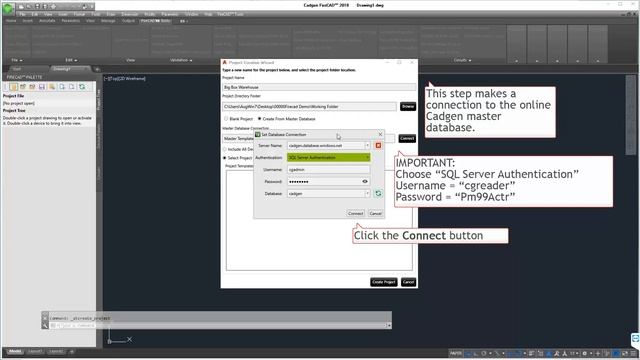Click Connect in the Set Database Connection dialog
Image resolution: width=640 pixels, height=360 pixels.
click(x=355, y=213)
